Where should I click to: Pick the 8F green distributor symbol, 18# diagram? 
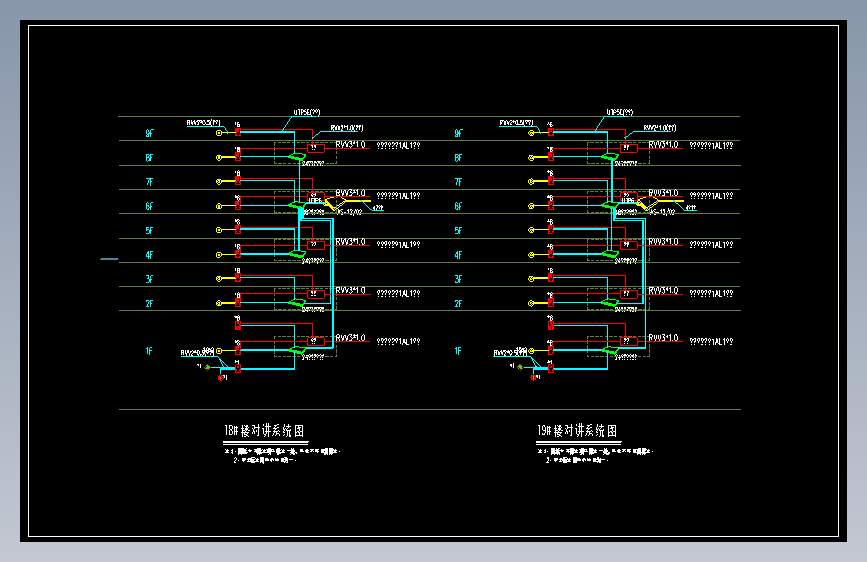(297, 157)
